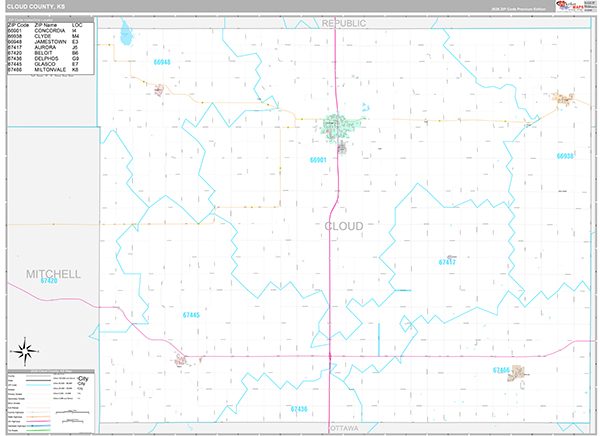
Task: Click the small blue pond east of Concordia
Action: tap(366, 107)
